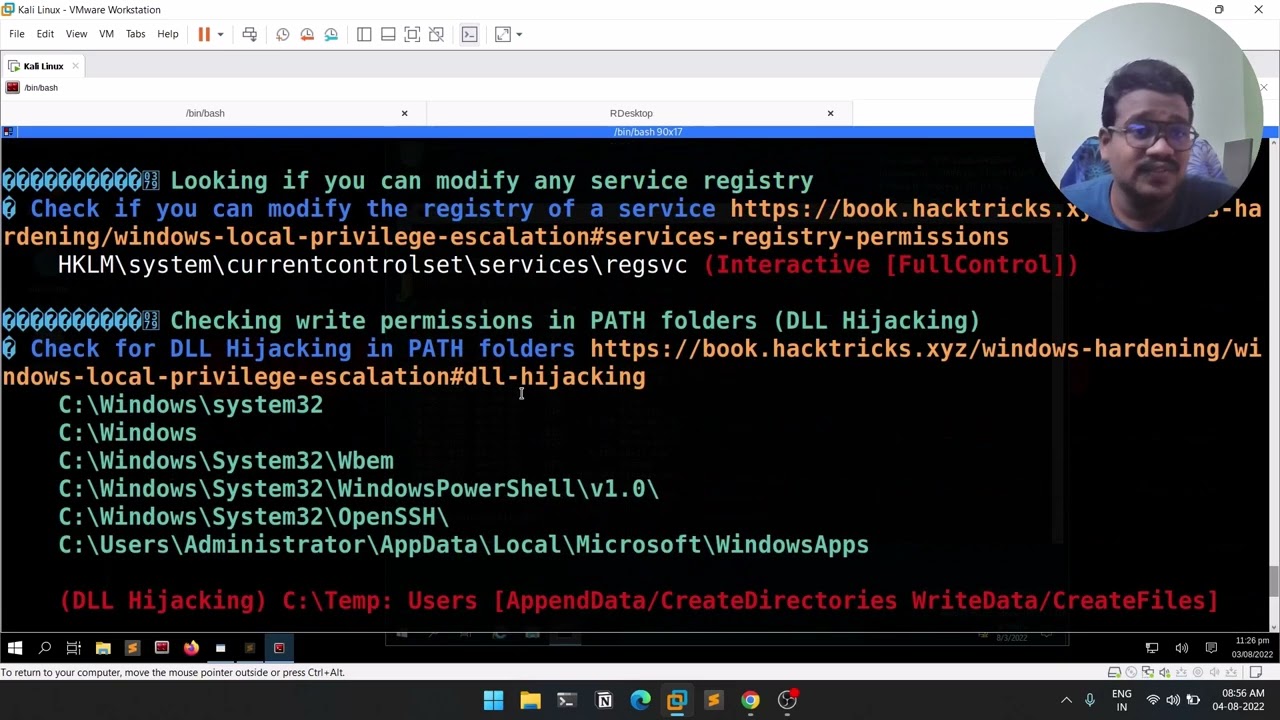Open guest notification center icon
This screenshot has width=1280, height=720.
point(1211,648)
